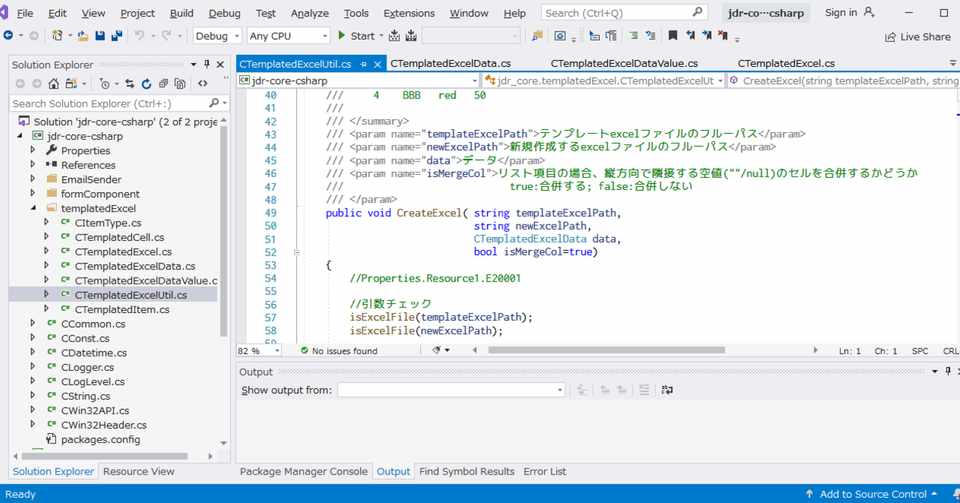Close the CTemplatedExcelUtil.cs tab
Screen dimensions: 960x503
377,64
